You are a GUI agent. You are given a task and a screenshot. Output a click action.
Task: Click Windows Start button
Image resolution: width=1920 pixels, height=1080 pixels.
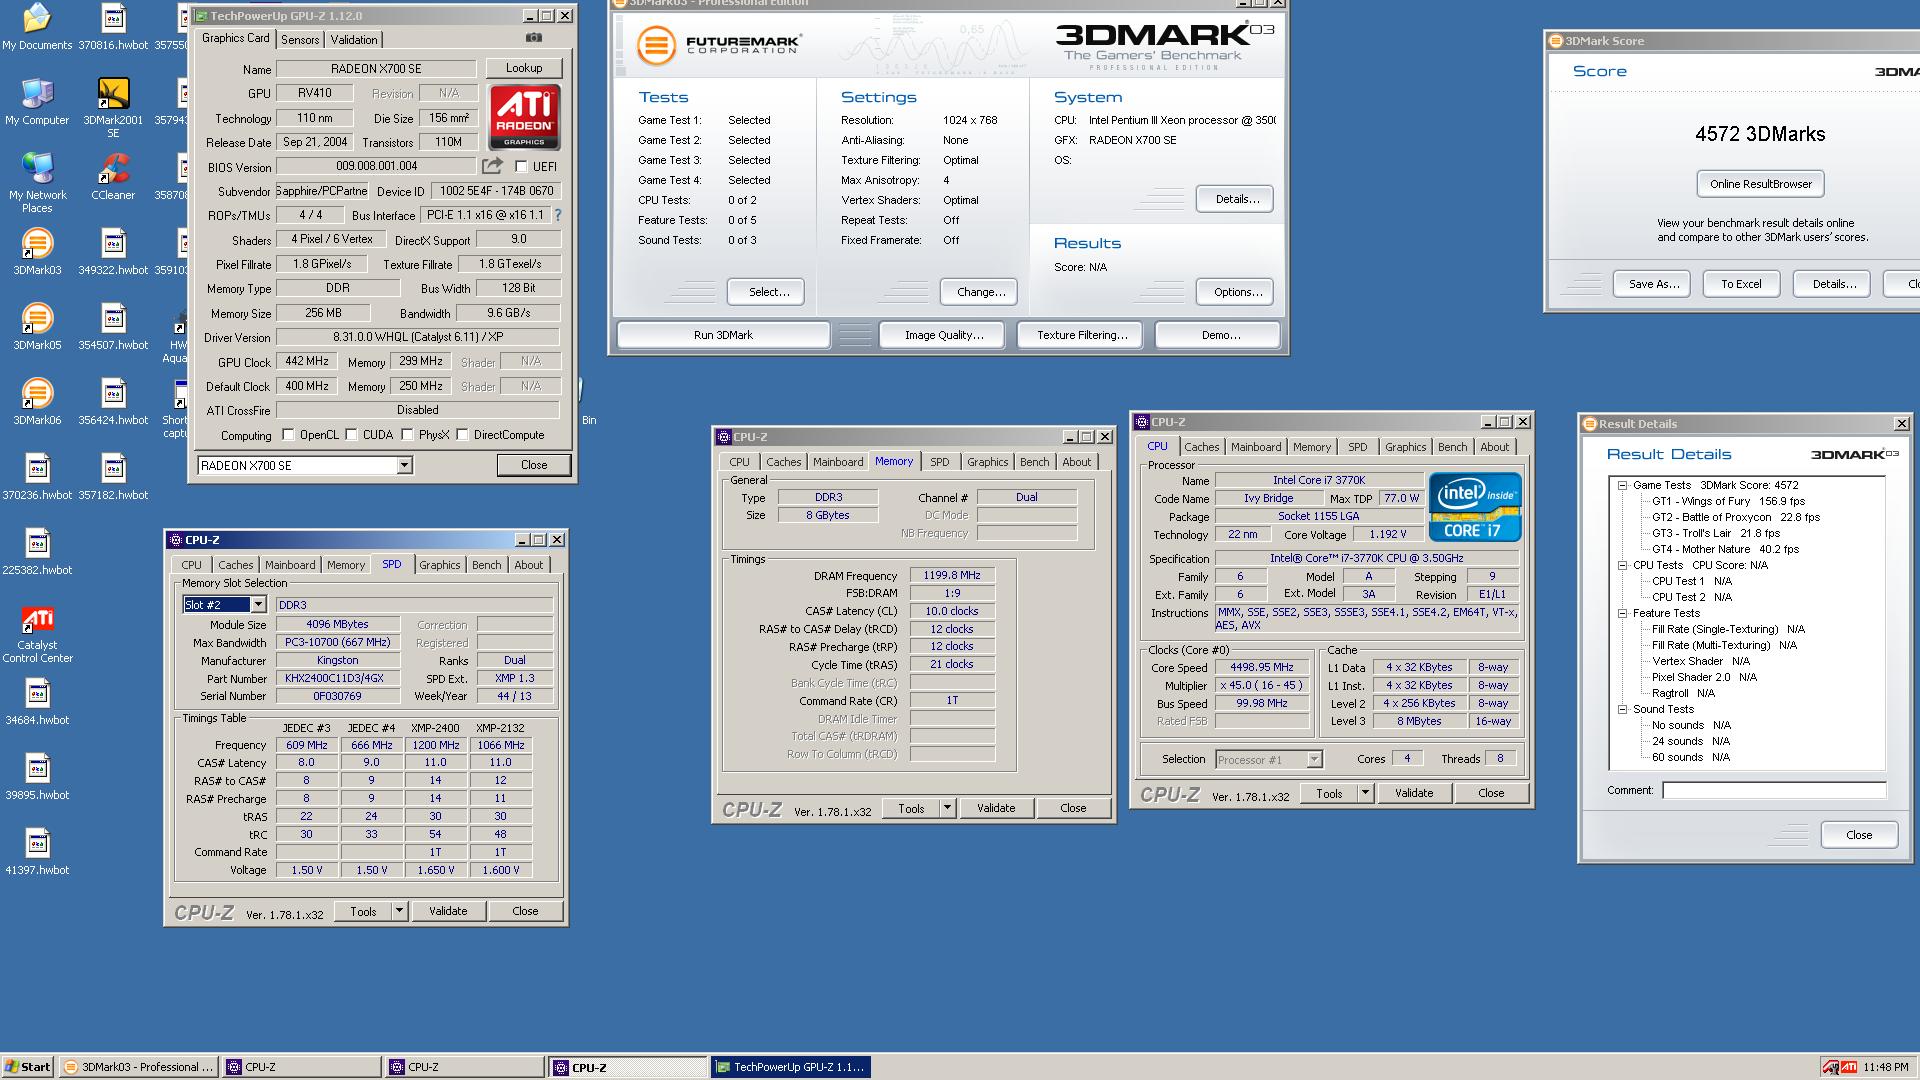[x=28, y=1067]
